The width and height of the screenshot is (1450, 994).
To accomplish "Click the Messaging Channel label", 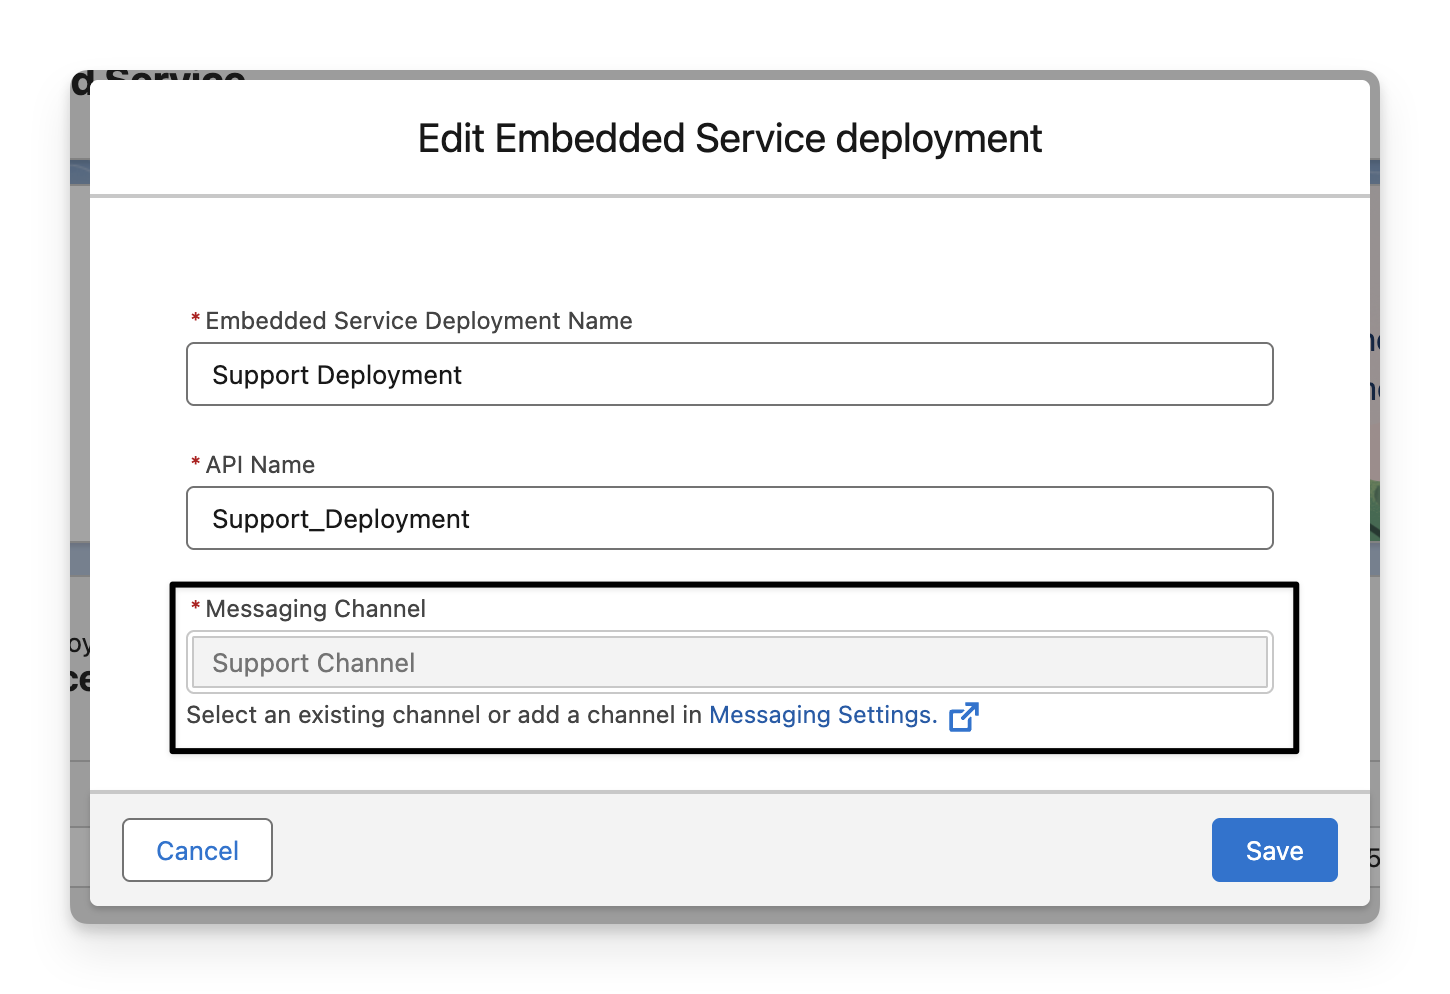I will pyautogui.click(x=315, y=609).
